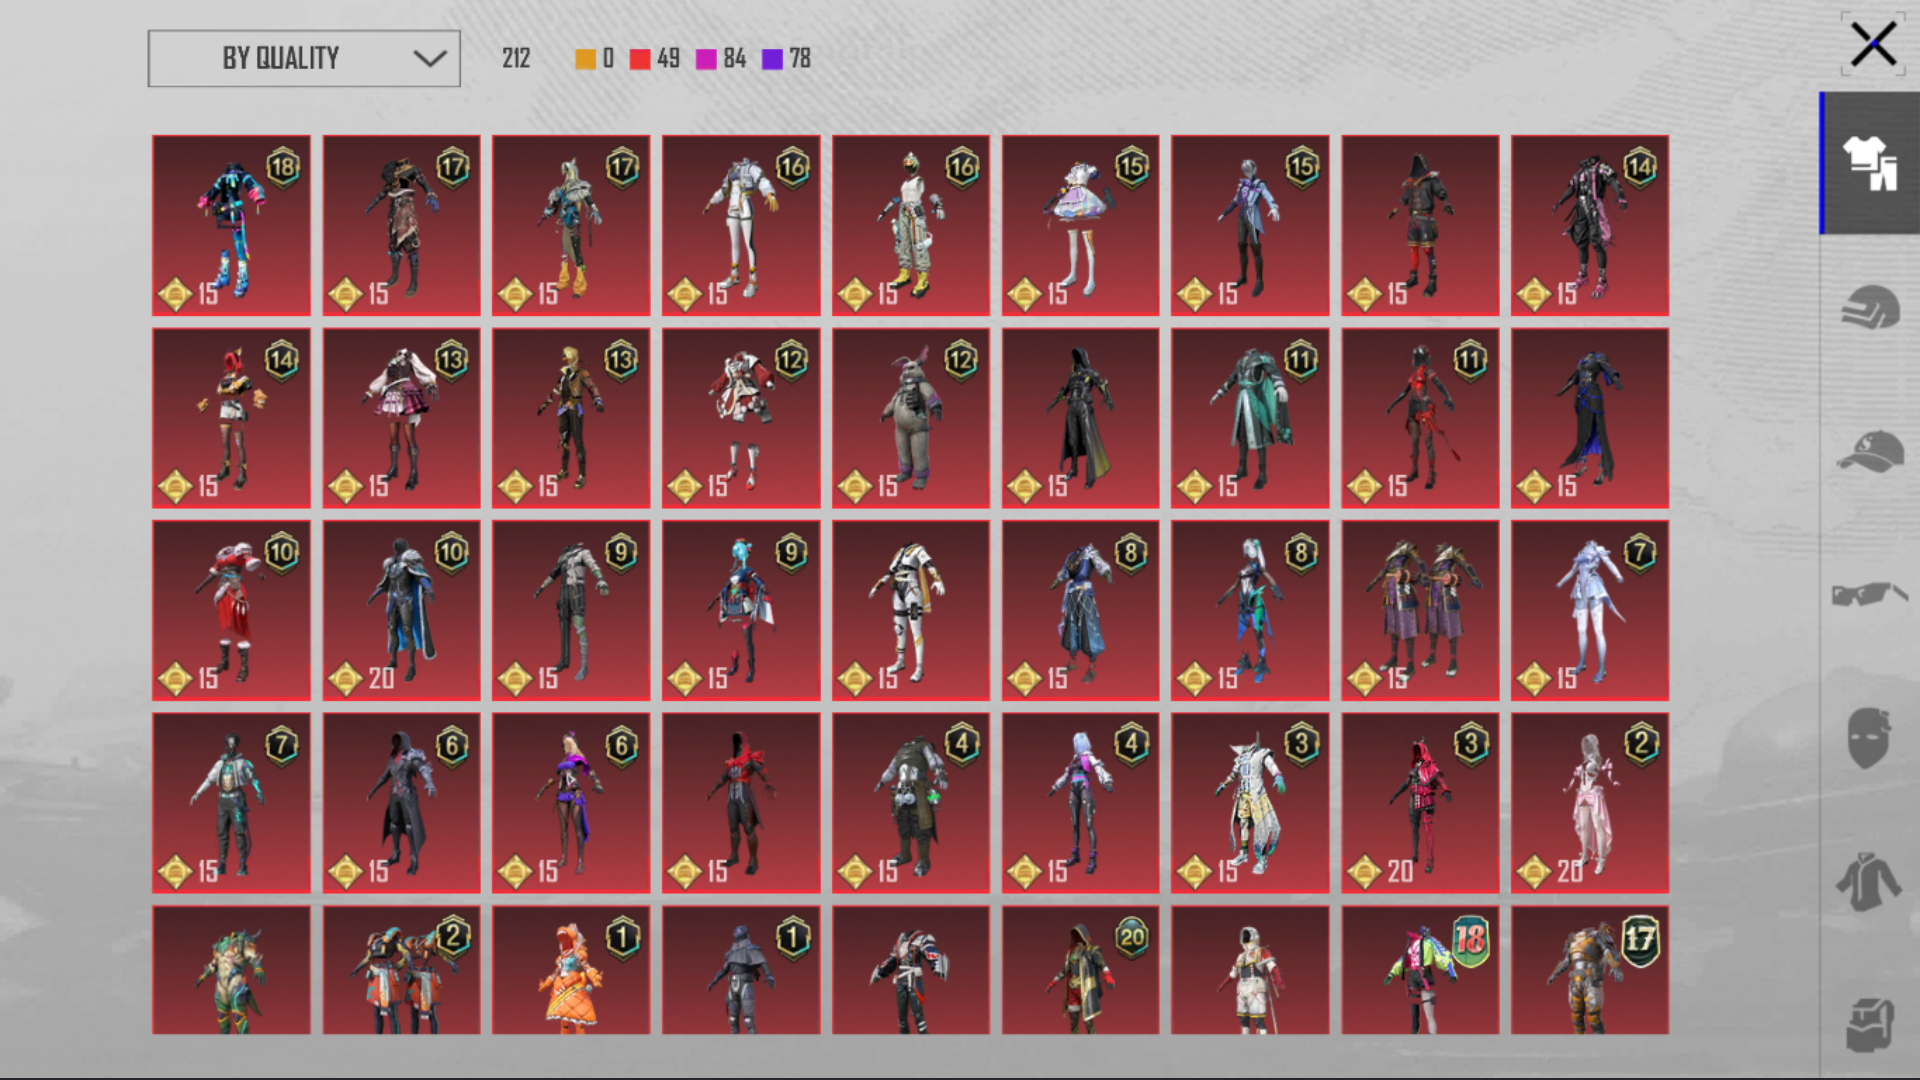Select the teal caped outfit level 11

click(x=1250, y=418)
